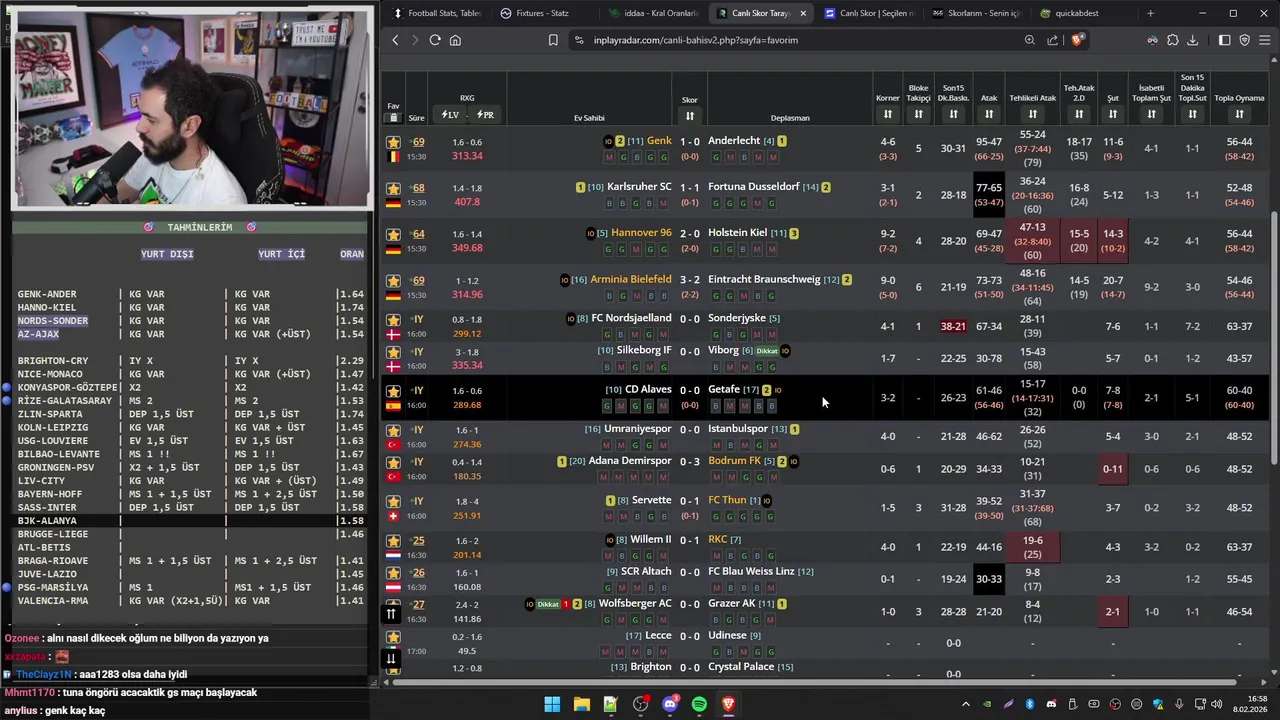Toggle the browser sidebar panel icon

pos(1224,40)
